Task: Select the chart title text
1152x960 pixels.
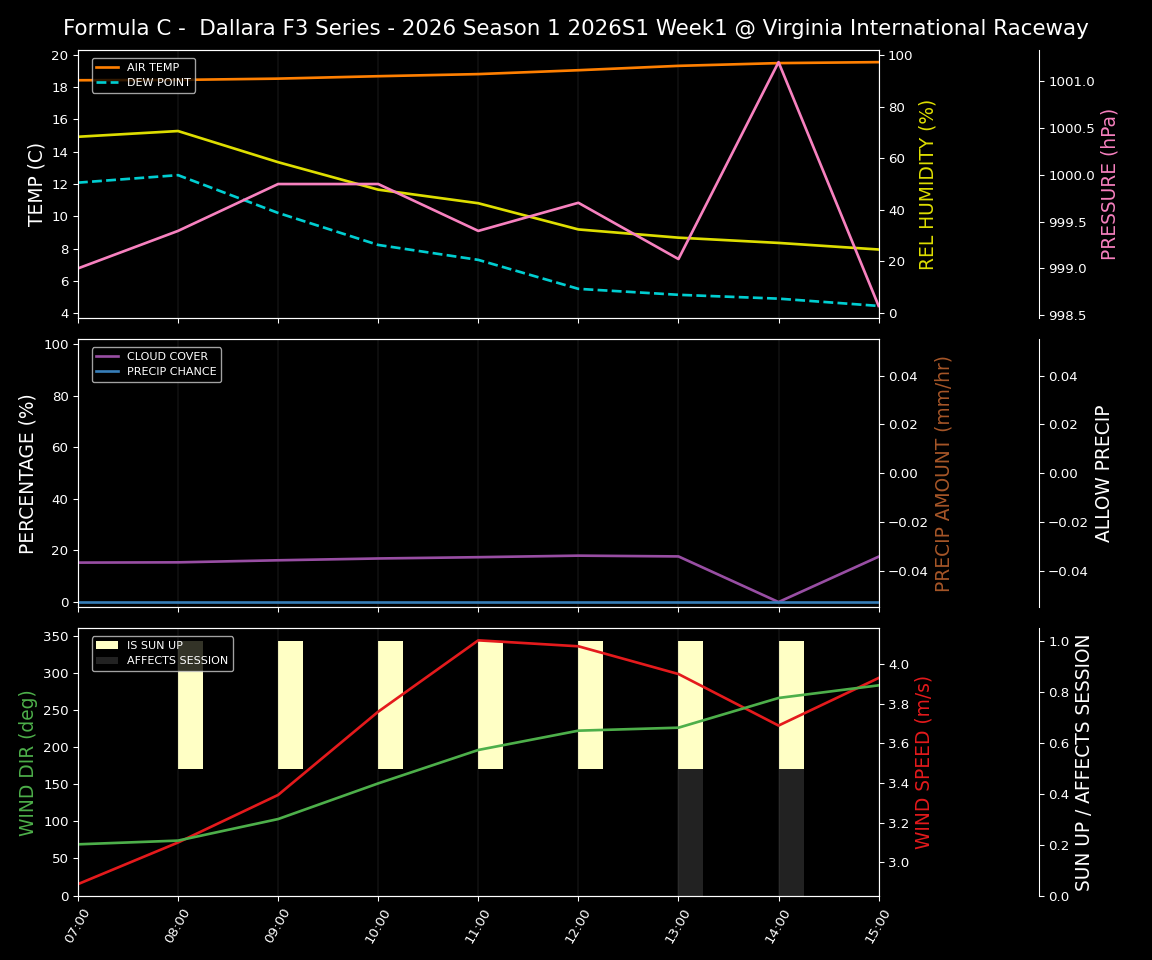Action: coord(576,27)
